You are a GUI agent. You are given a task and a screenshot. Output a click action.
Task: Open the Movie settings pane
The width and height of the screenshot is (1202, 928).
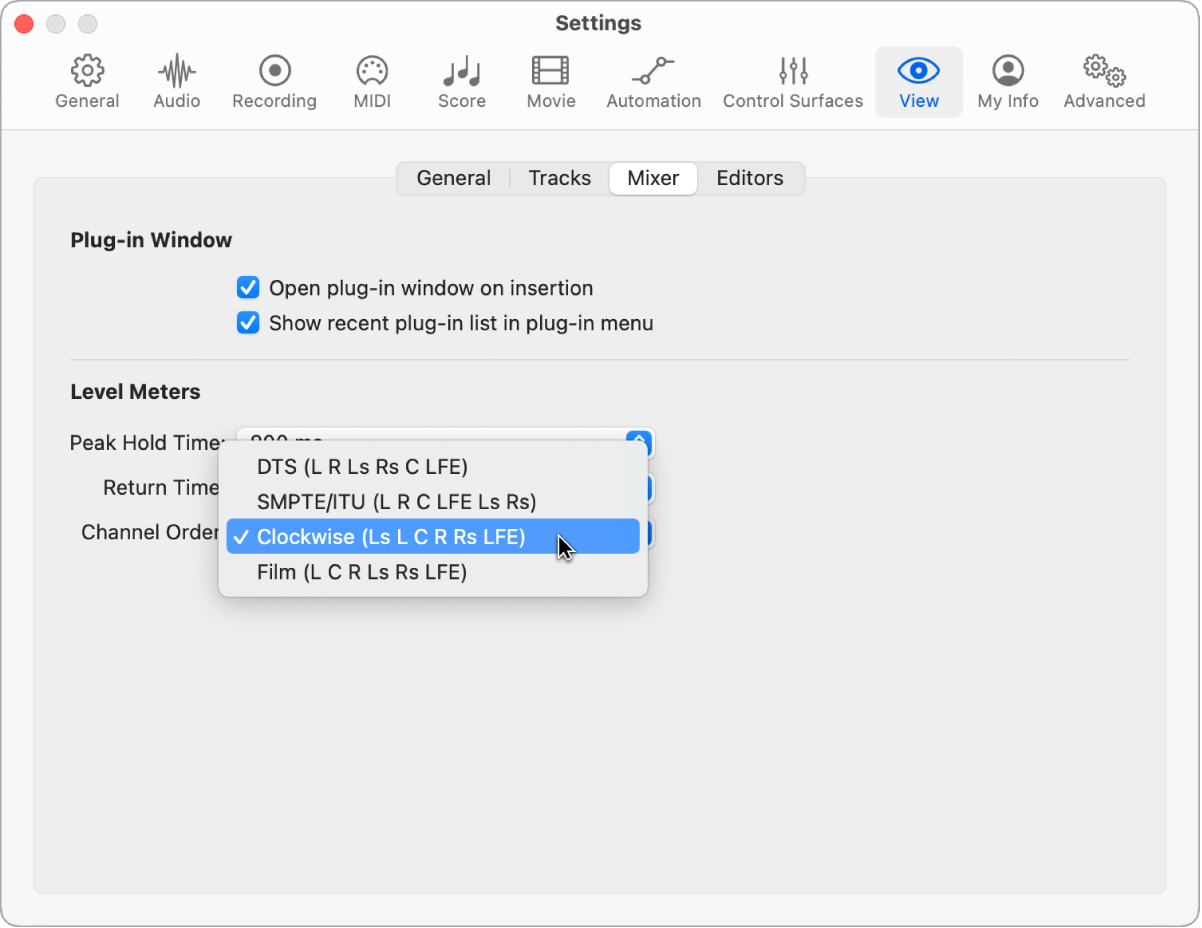[551, 82]
